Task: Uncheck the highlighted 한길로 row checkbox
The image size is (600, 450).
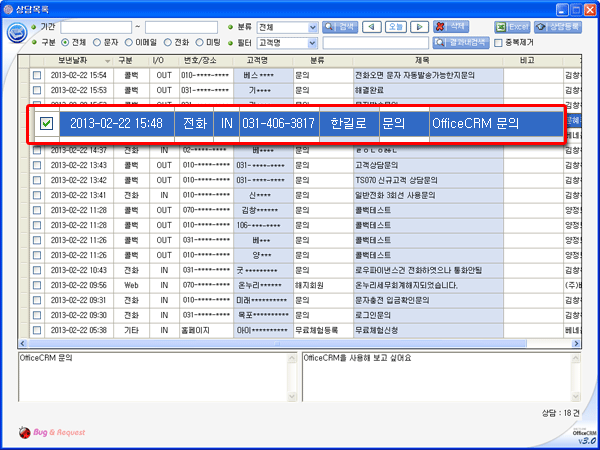Action: pyautogui.click(x=46, y=124)
